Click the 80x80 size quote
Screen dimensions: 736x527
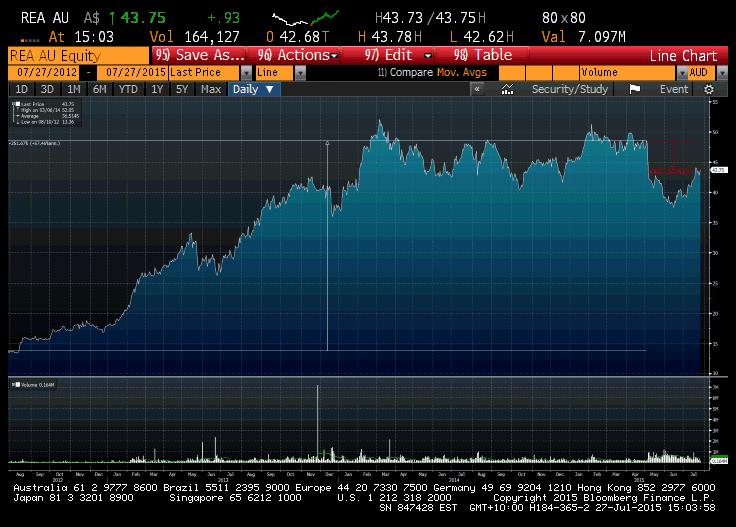tap(564, 18)
